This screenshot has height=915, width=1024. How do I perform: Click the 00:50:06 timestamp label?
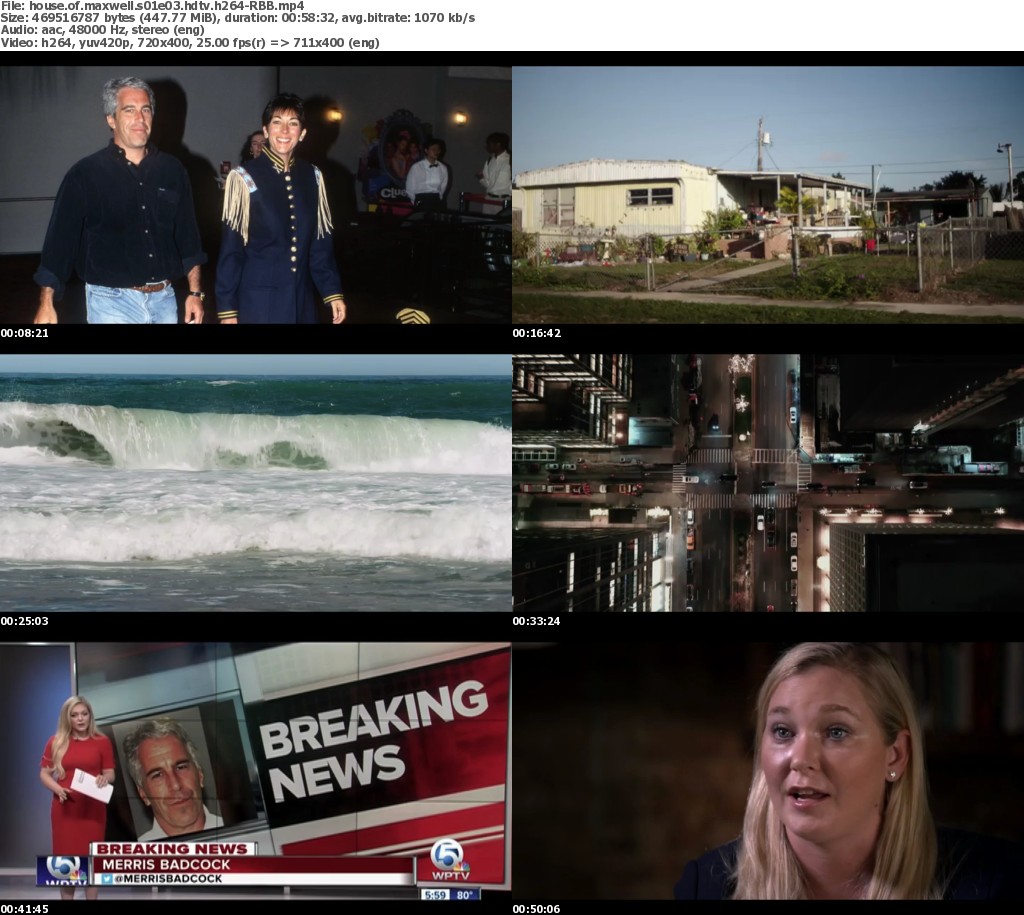537,908
